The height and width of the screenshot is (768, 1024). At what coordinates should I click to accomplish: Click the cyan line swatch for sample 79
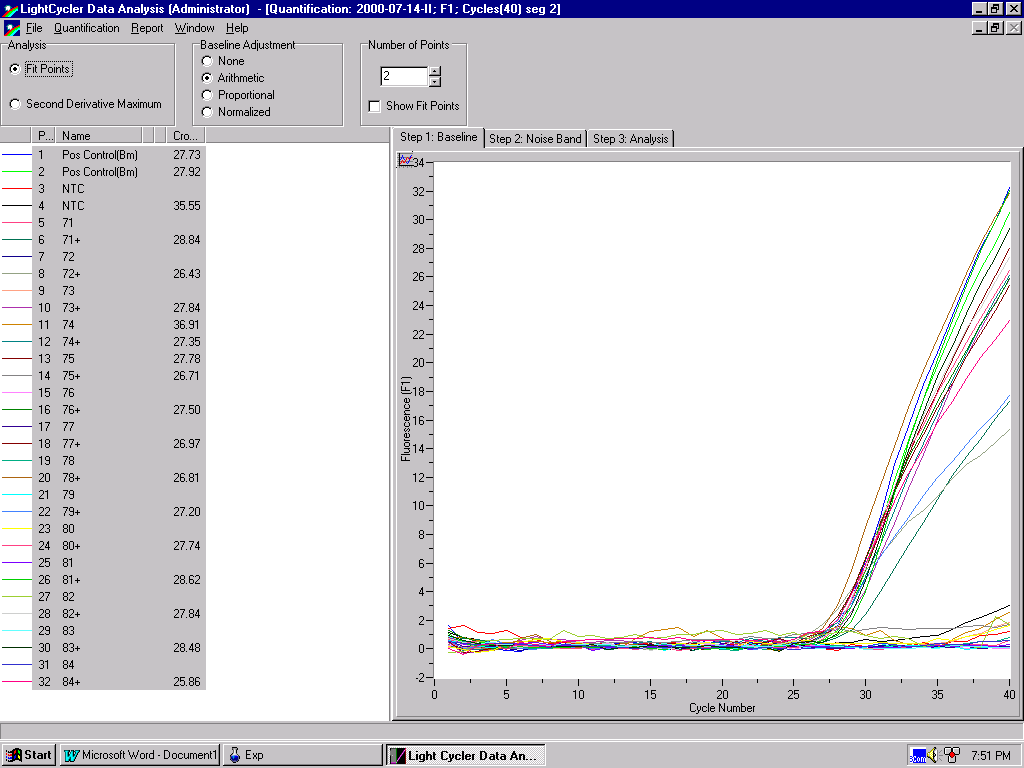point(16,494)
